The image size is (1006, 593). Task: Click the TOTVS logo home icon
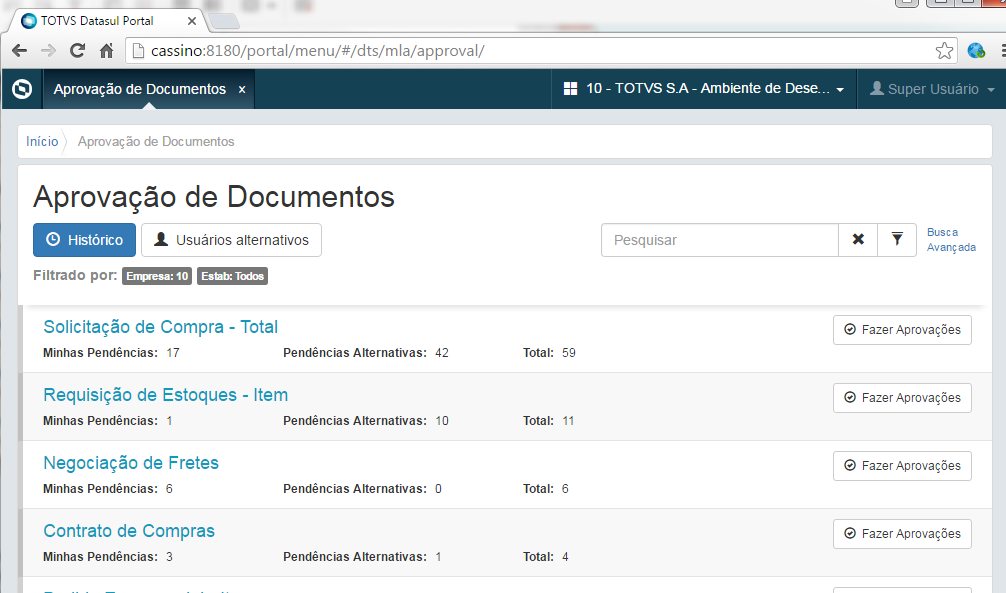pyautogui.click(x=22, y=89)
